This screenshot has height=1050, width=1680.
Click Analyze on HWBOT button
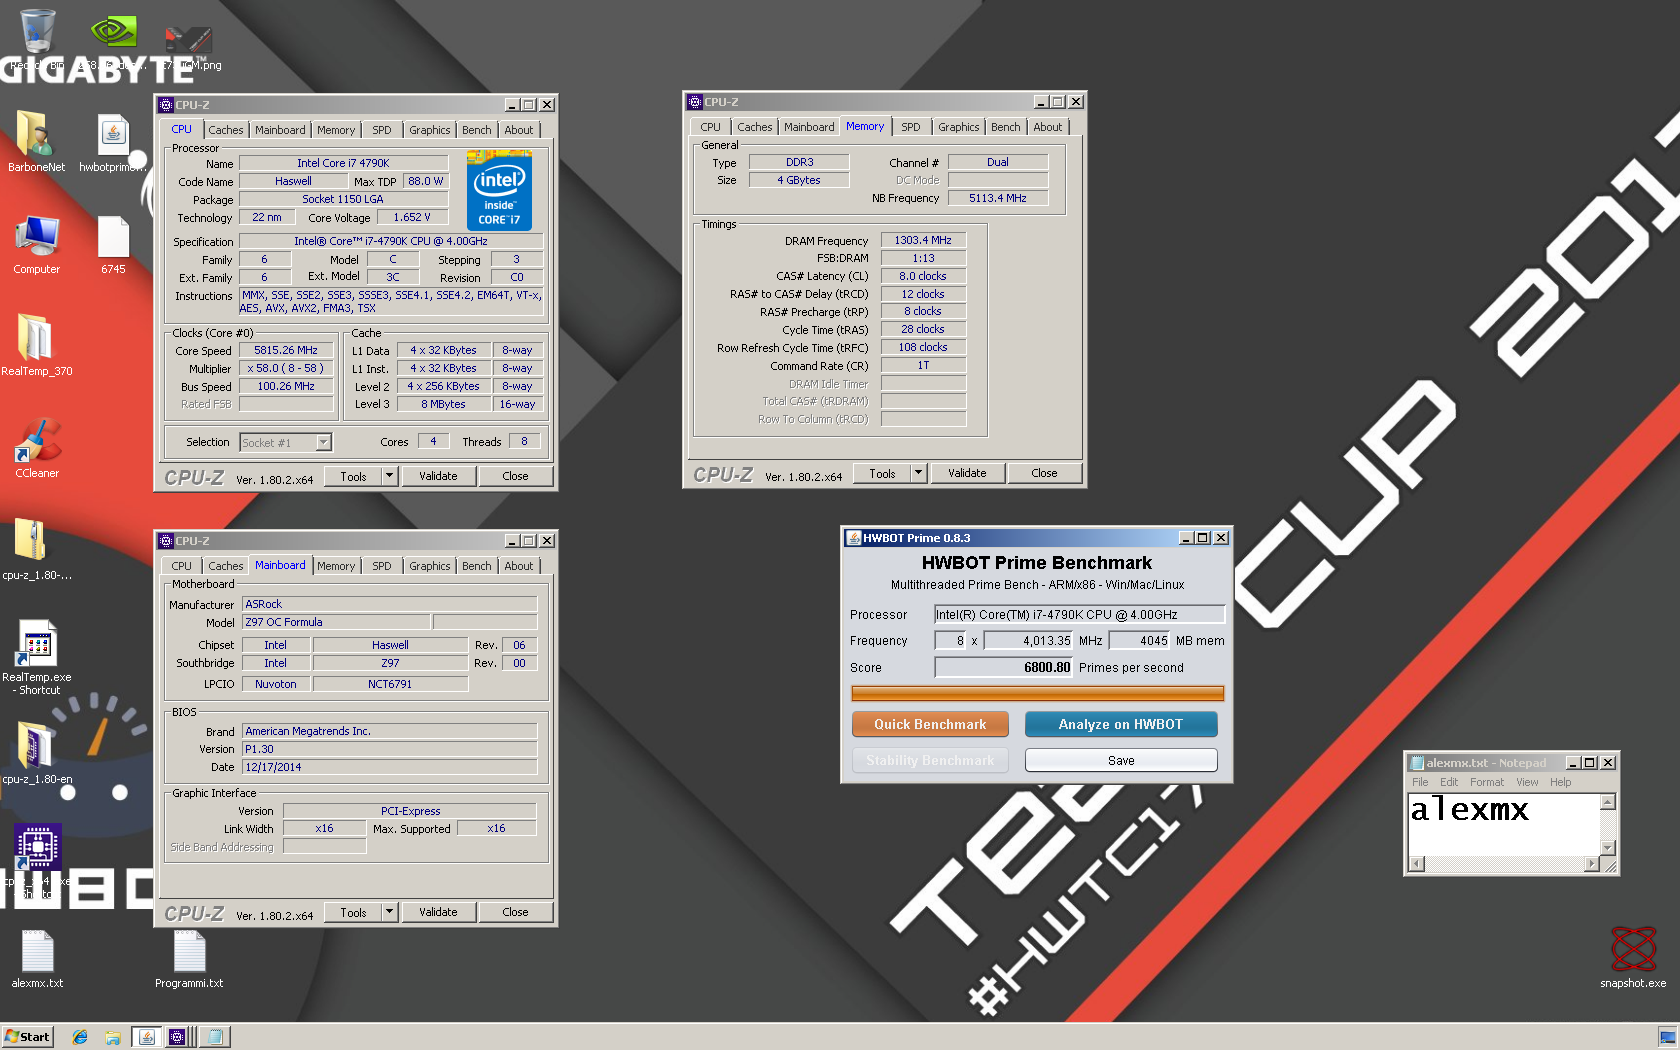(1120, 724)
